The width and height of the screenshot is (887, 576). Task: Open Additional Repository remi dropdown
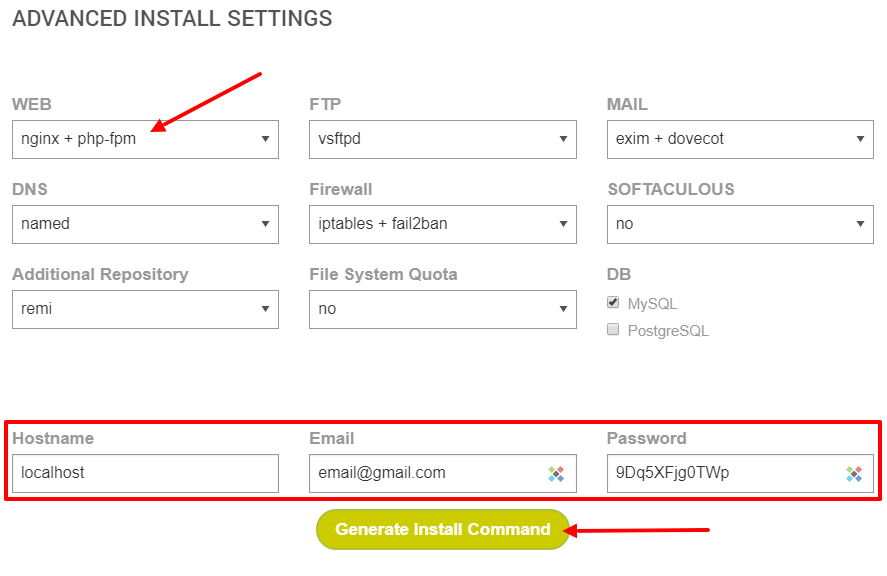coord(145,309)
